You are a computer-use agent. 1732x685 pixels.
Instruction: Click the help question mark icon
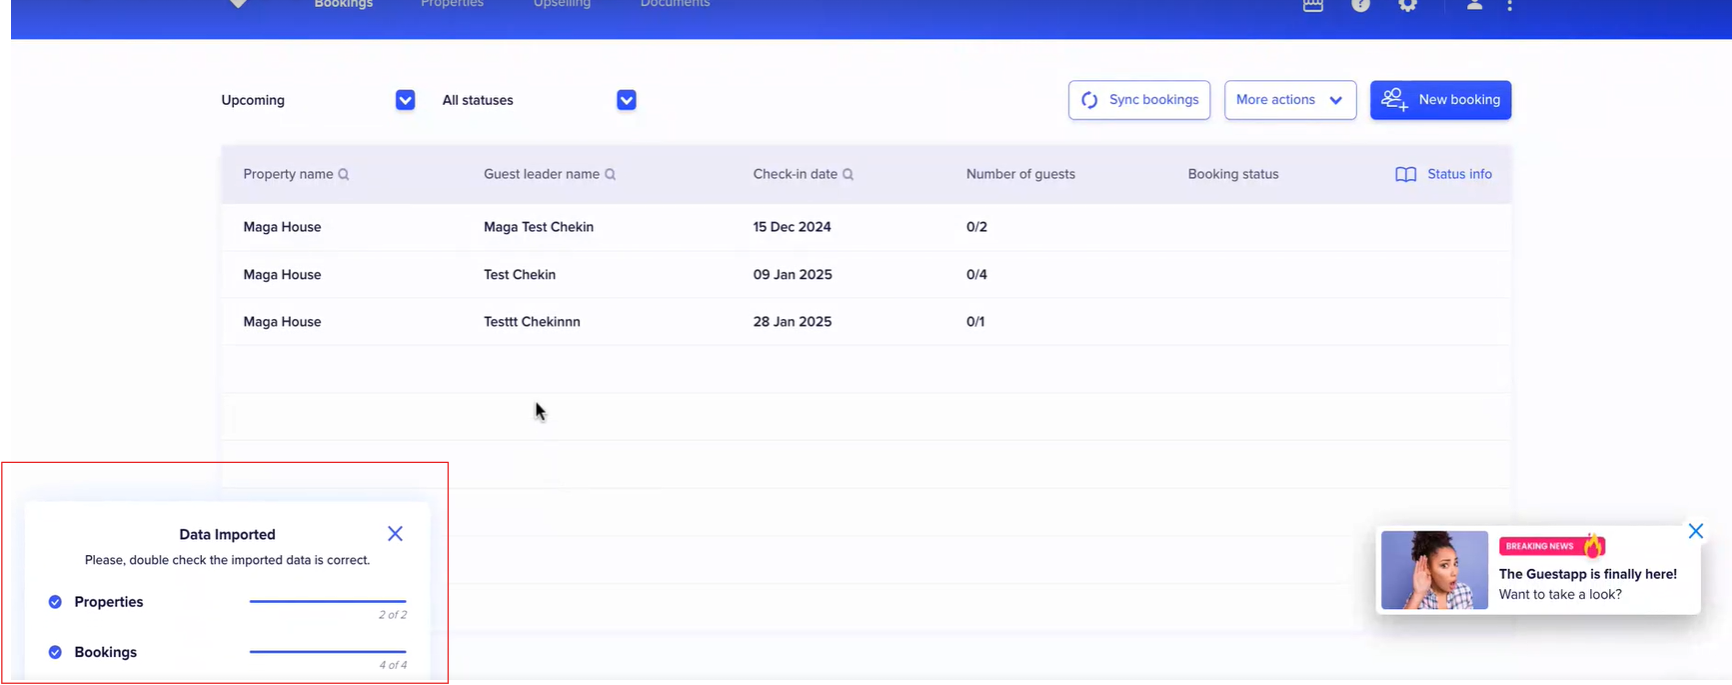click(x=1360, y=5)
